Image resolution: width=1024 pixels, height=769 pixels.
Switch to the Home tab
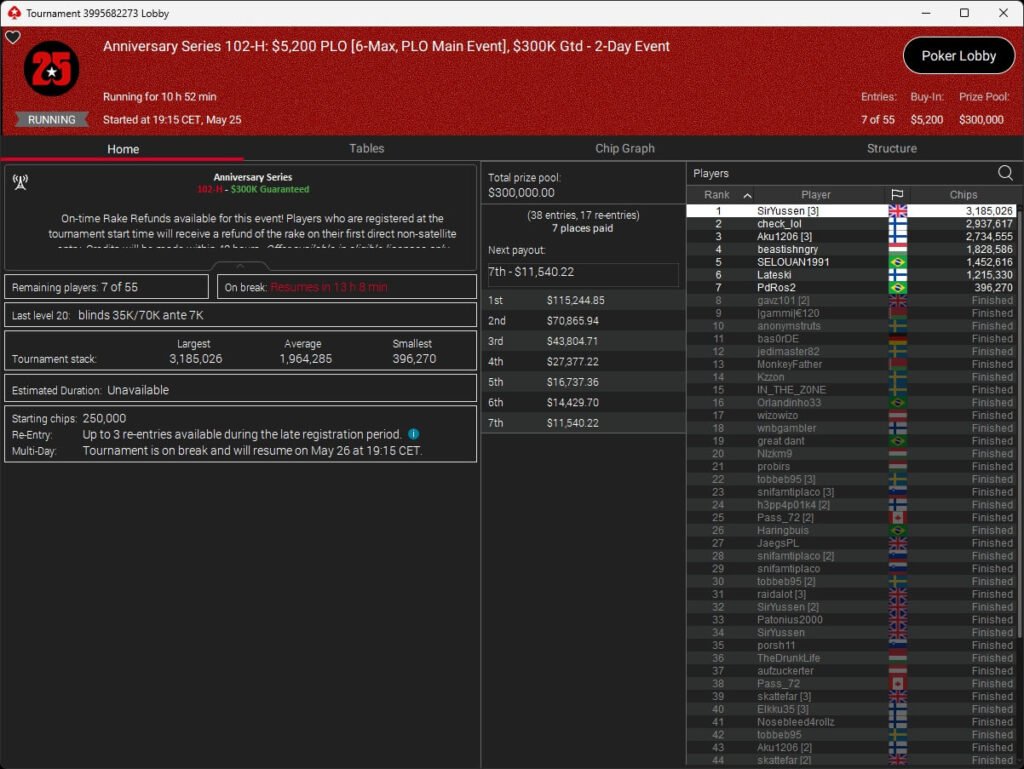click(123, 149)
